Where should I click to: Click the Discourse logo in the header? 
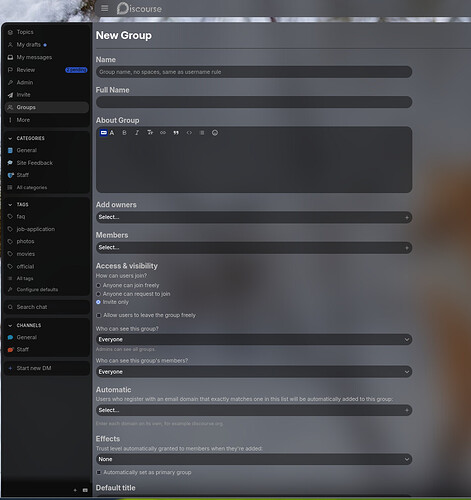click(139, 8)
